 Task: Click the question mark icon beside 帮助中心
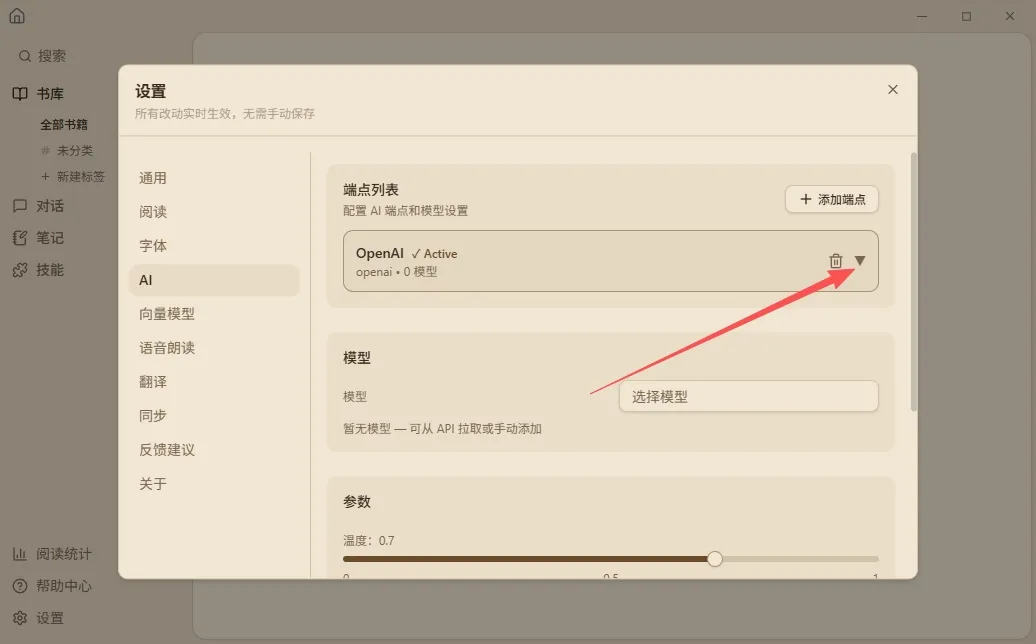tap(20, 586)
